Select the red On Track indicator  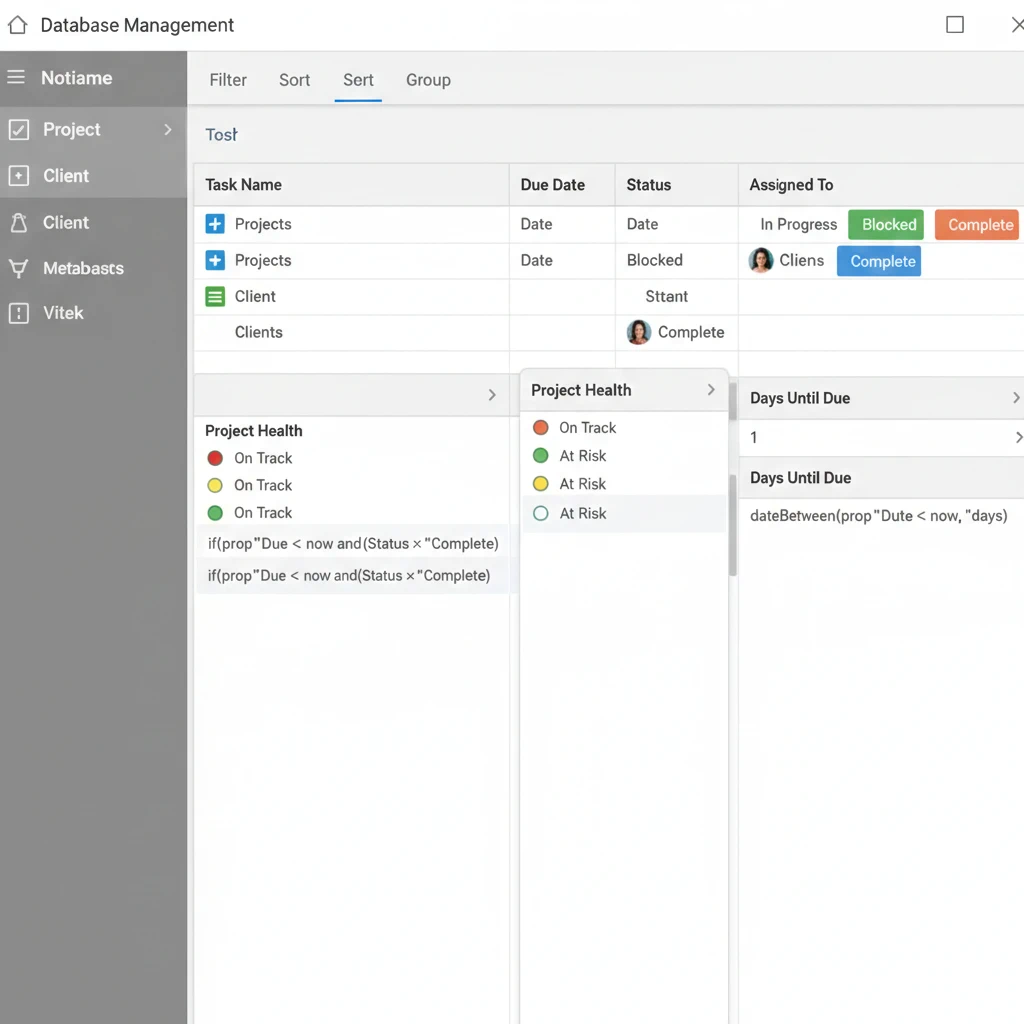541,427
